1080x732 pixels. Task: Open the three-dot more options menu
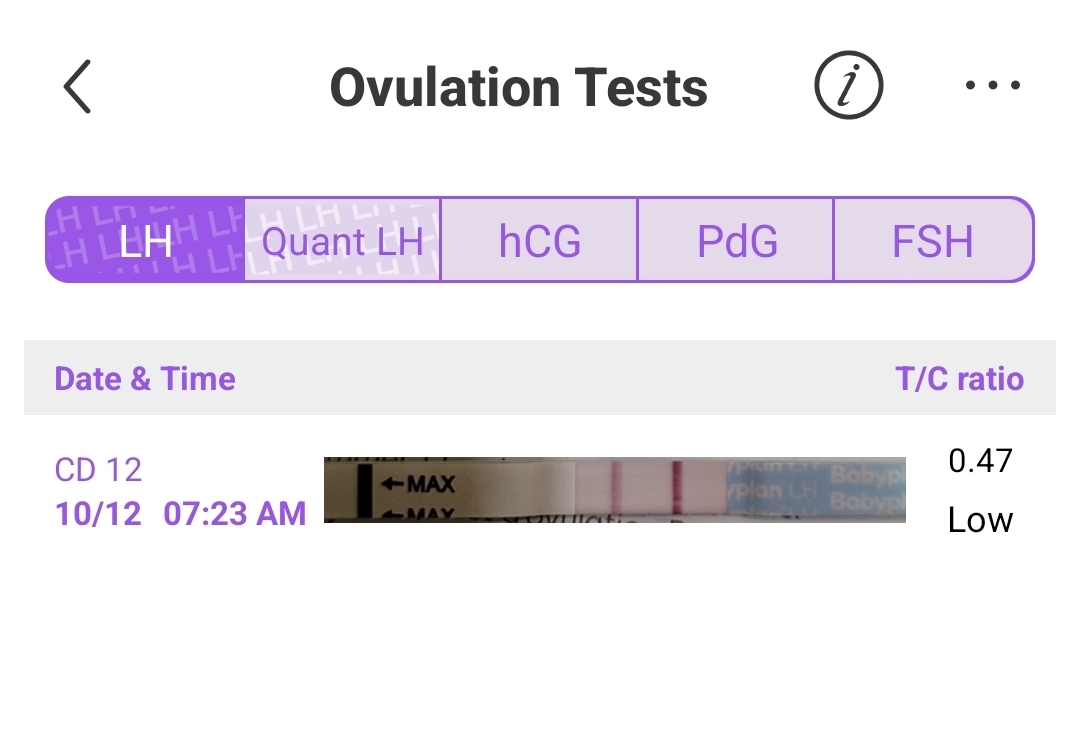[992, 86]
